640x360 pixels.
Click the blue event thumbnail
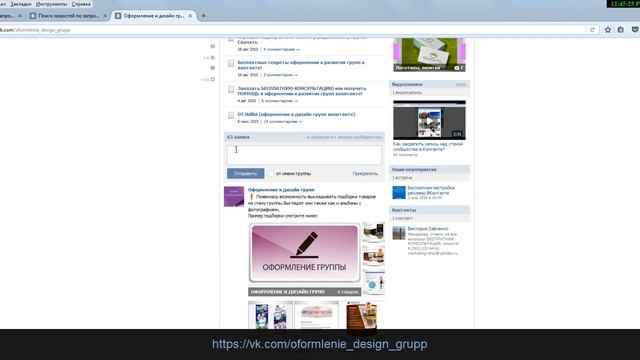(399, 192)
